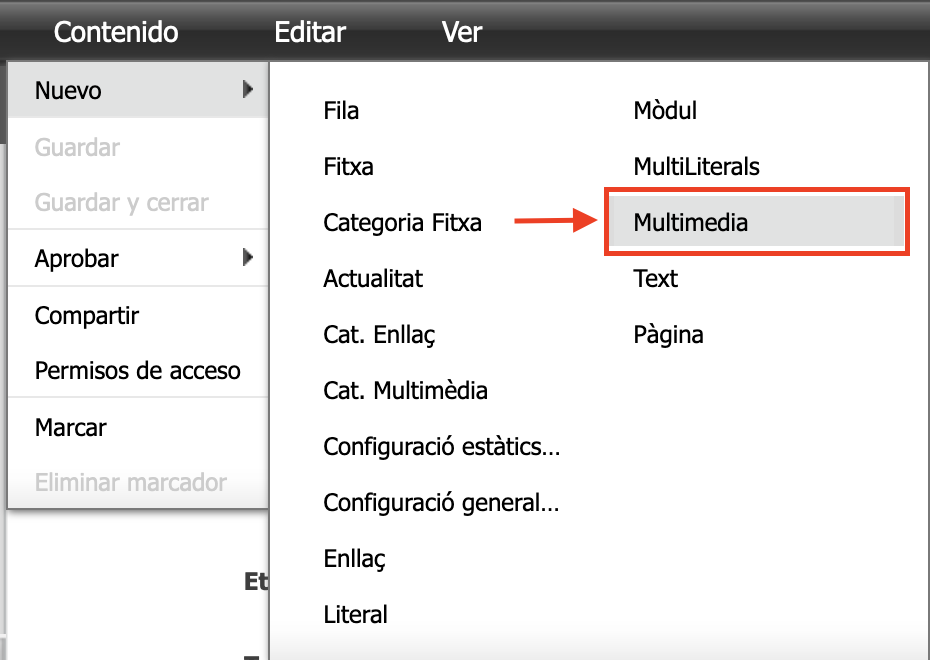The height and width of the screenshot is (660, 930).
Task: Select Fitxa from the submenu
Action: point(349,166)
